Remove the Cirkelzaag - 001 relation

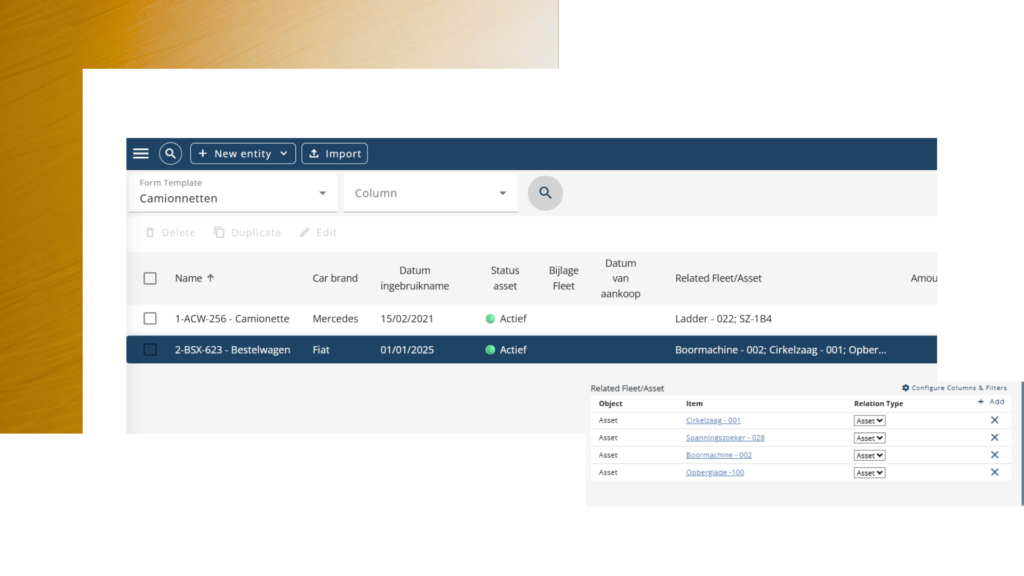[x=994, y=420]
